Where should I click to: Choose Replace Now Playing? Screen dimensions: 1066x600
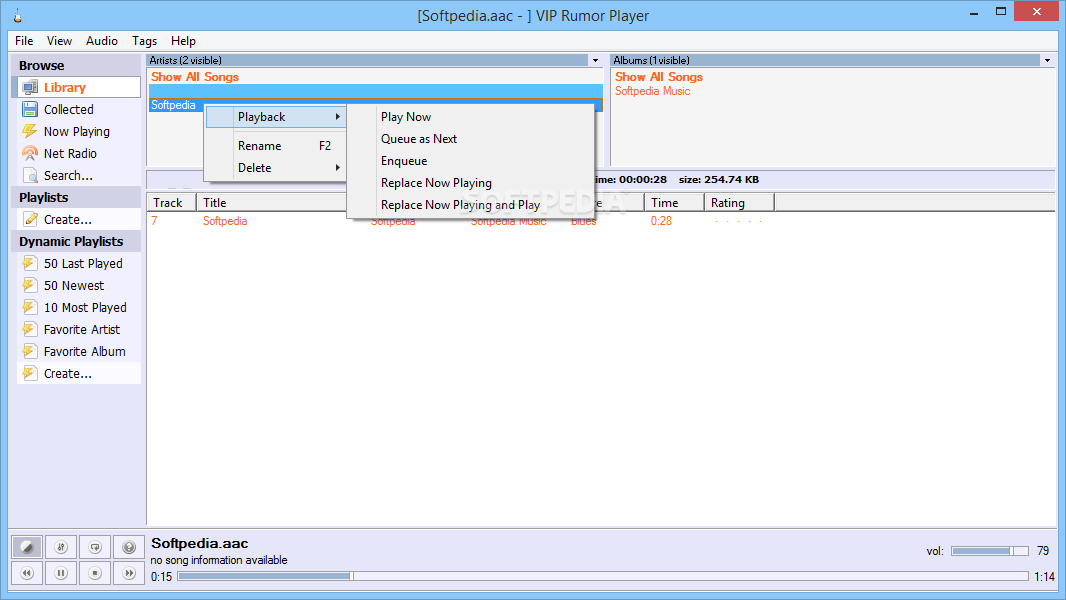coord(470,183)
